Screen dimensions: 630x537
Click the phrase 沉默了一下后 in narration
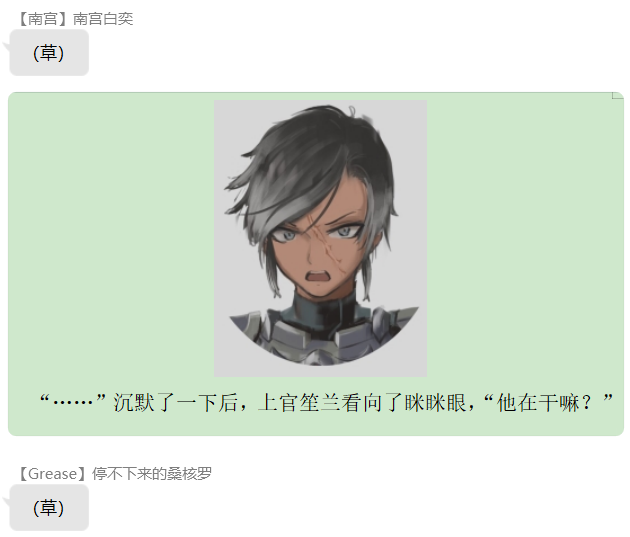(x=175, y=402)
